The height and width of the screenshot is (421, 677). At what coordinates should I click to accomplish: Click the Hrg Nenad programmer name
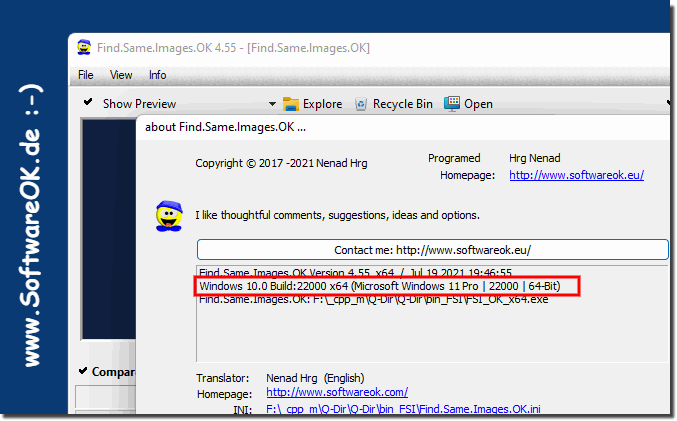(535, 158)
